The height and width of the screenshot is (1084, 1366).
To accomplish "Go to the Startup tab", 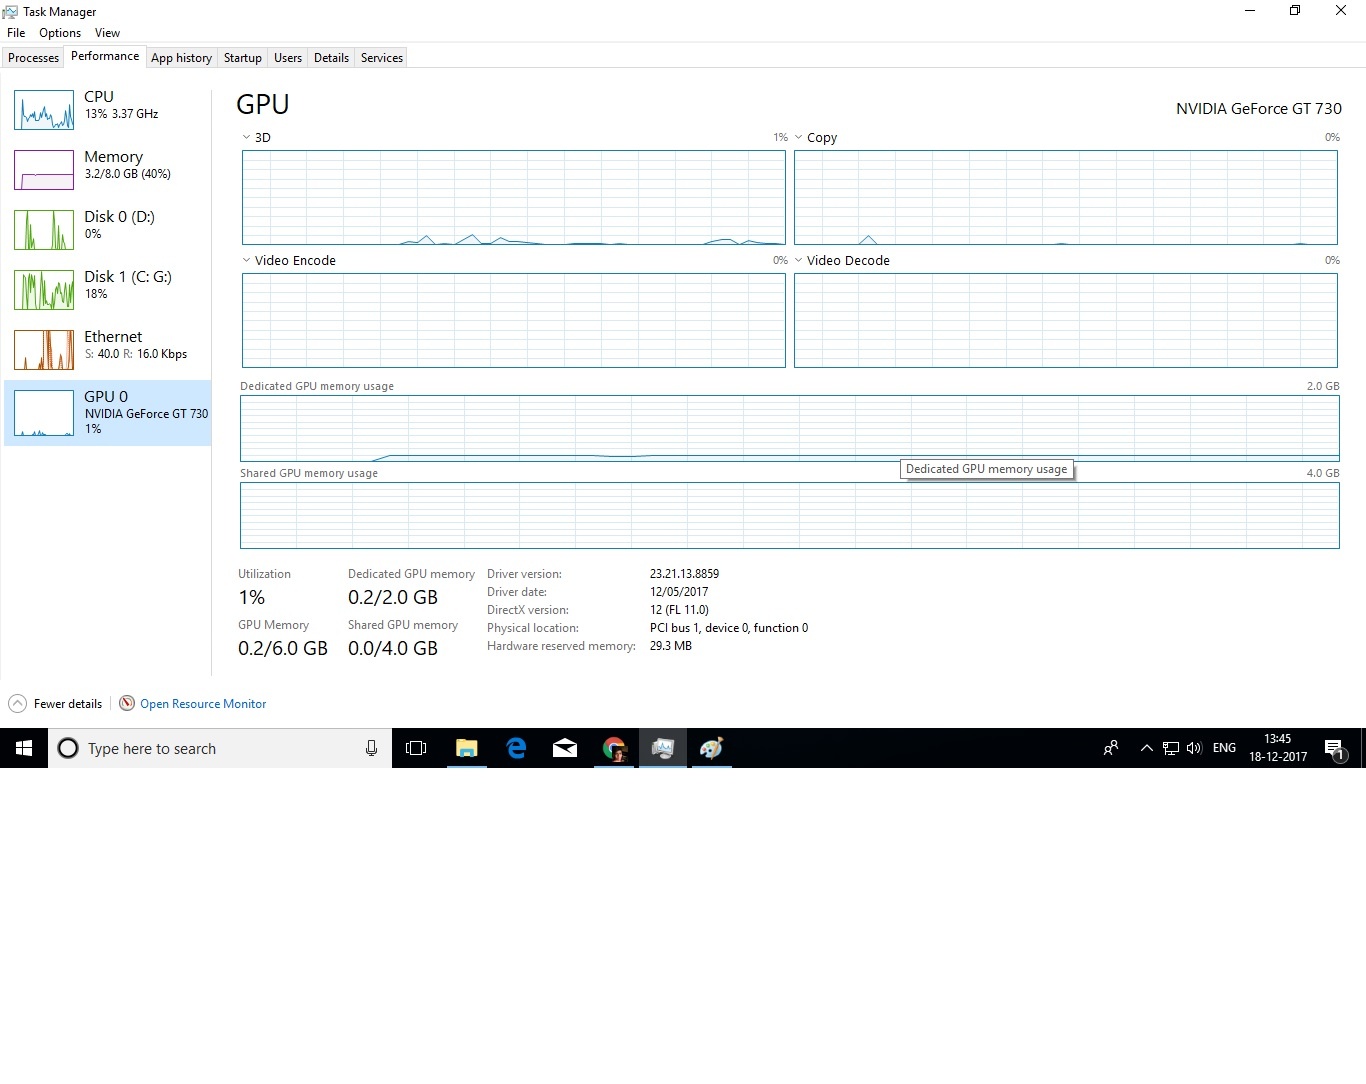I will (x=242, y=58).
